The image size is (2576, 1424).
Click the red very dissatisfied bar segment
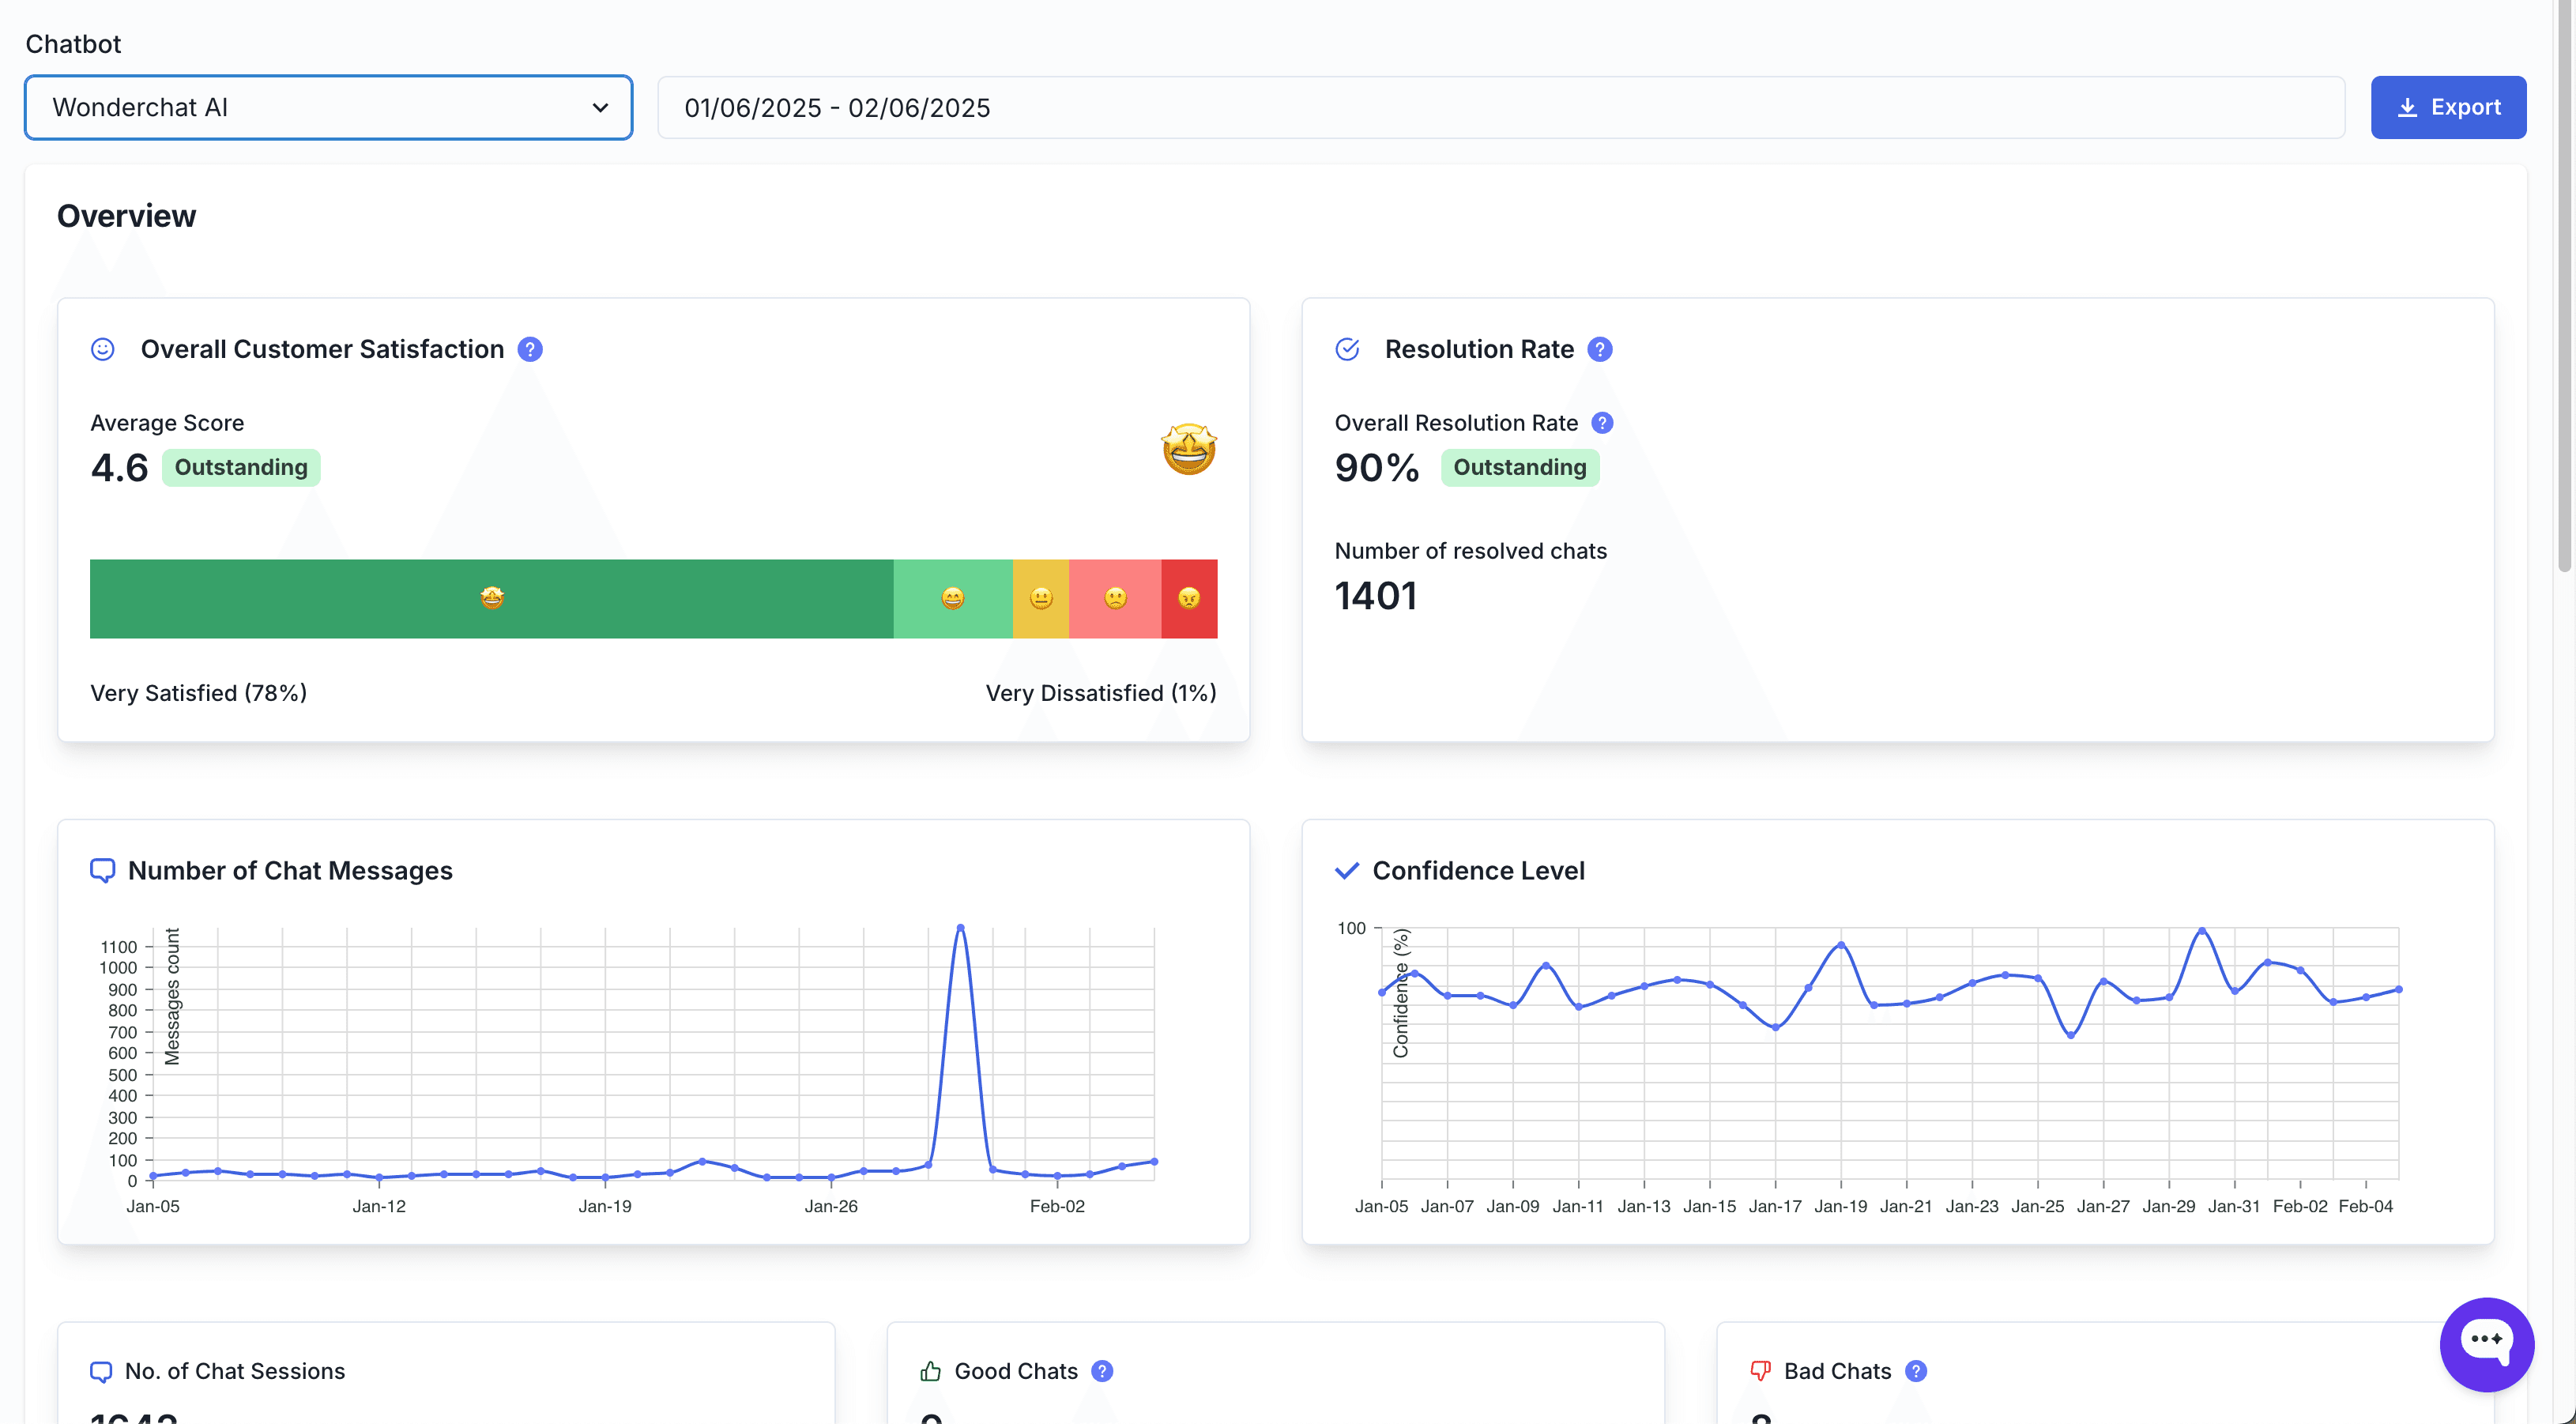1189,598
